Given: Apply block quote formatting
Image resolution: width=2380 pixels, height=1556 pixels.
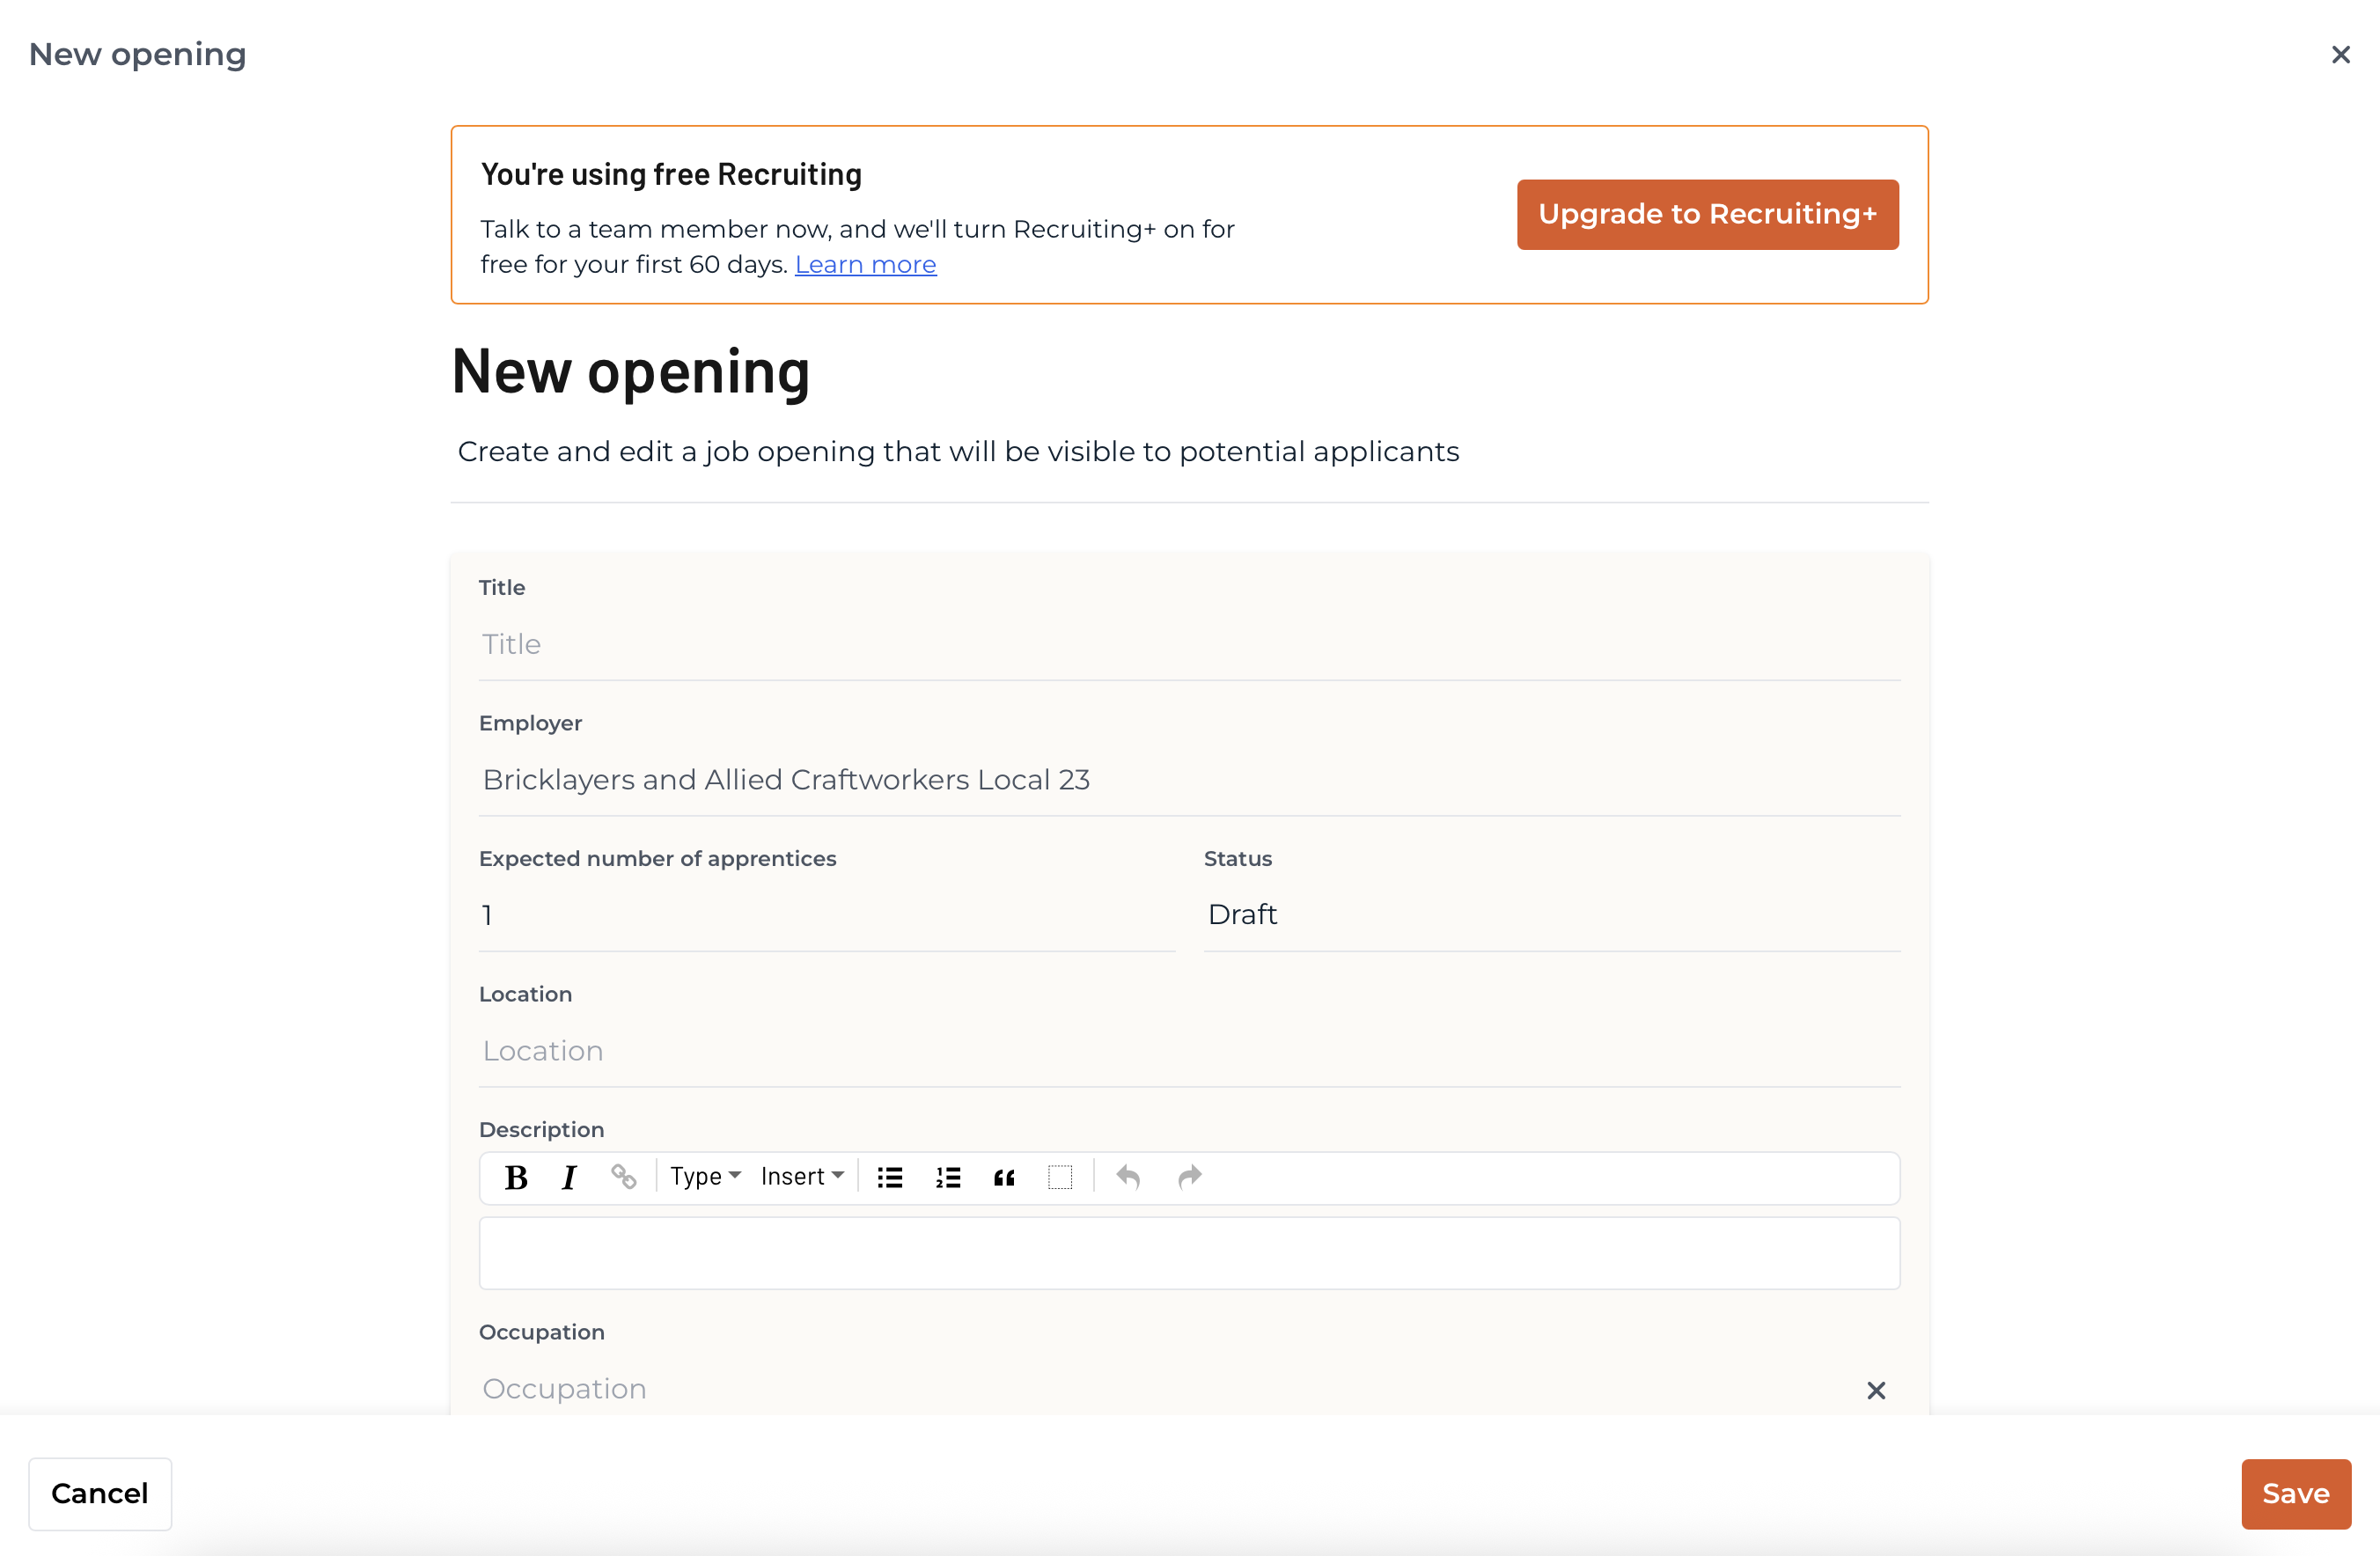Looking at the screenshot, I should click(x=1004, y=1177).
